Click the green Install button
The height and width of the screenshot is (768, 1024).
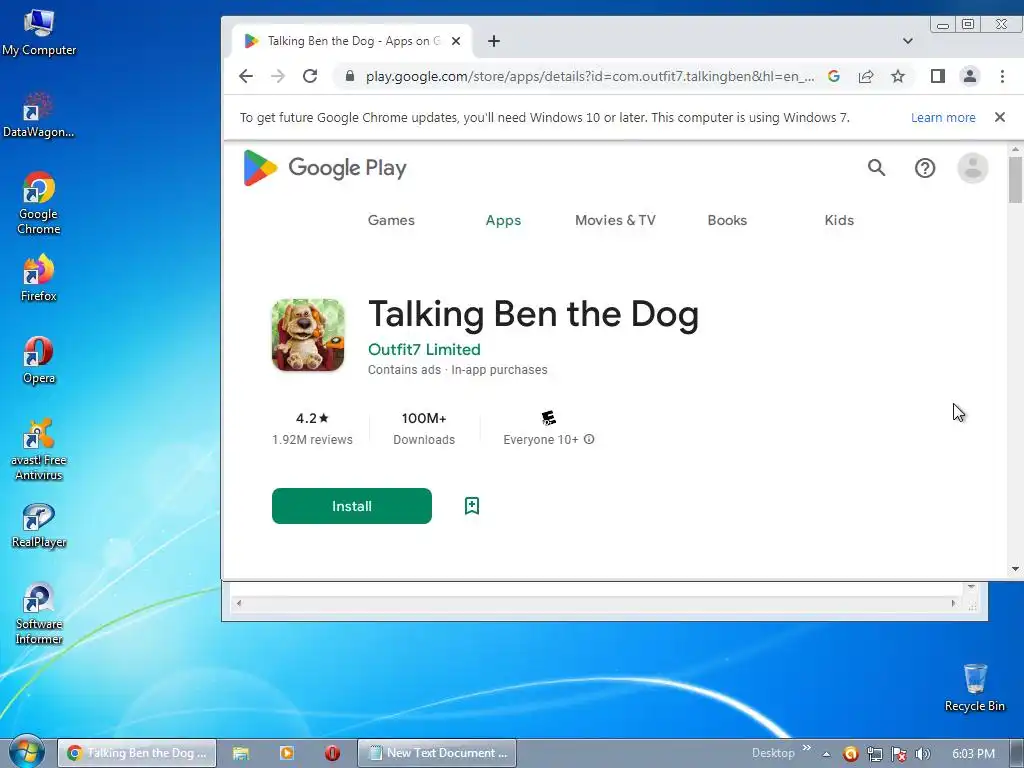[x=351, y=506]
